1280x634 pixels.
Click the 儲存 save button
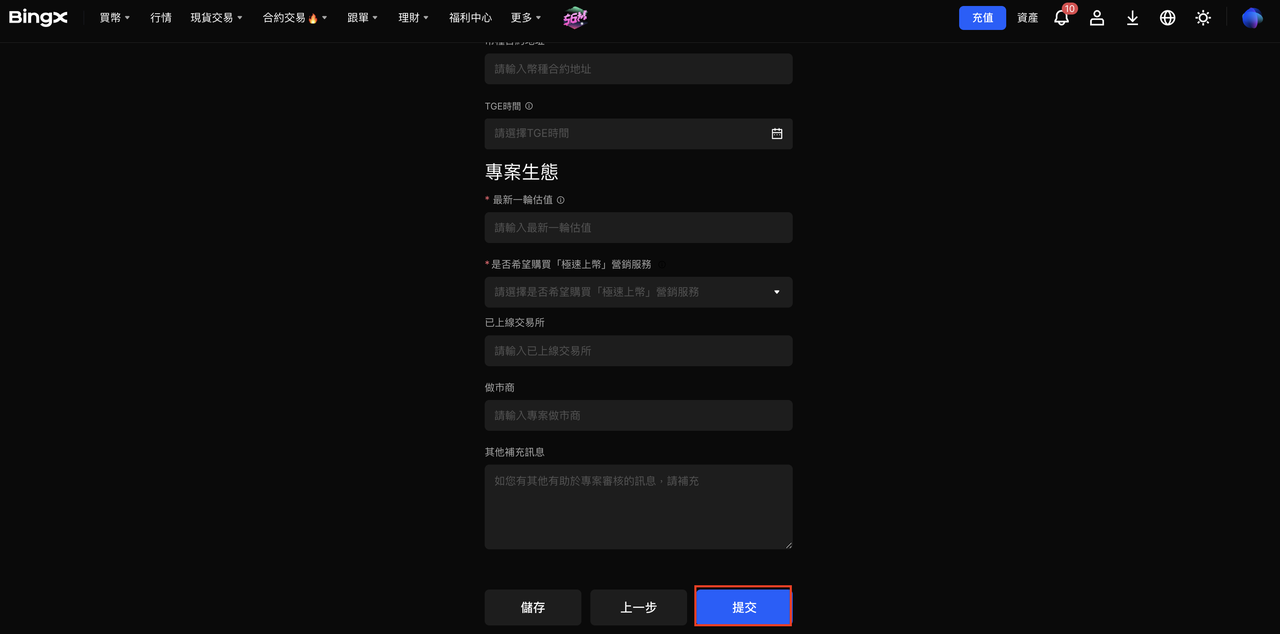pyautogui.click(x=533, y=607)
